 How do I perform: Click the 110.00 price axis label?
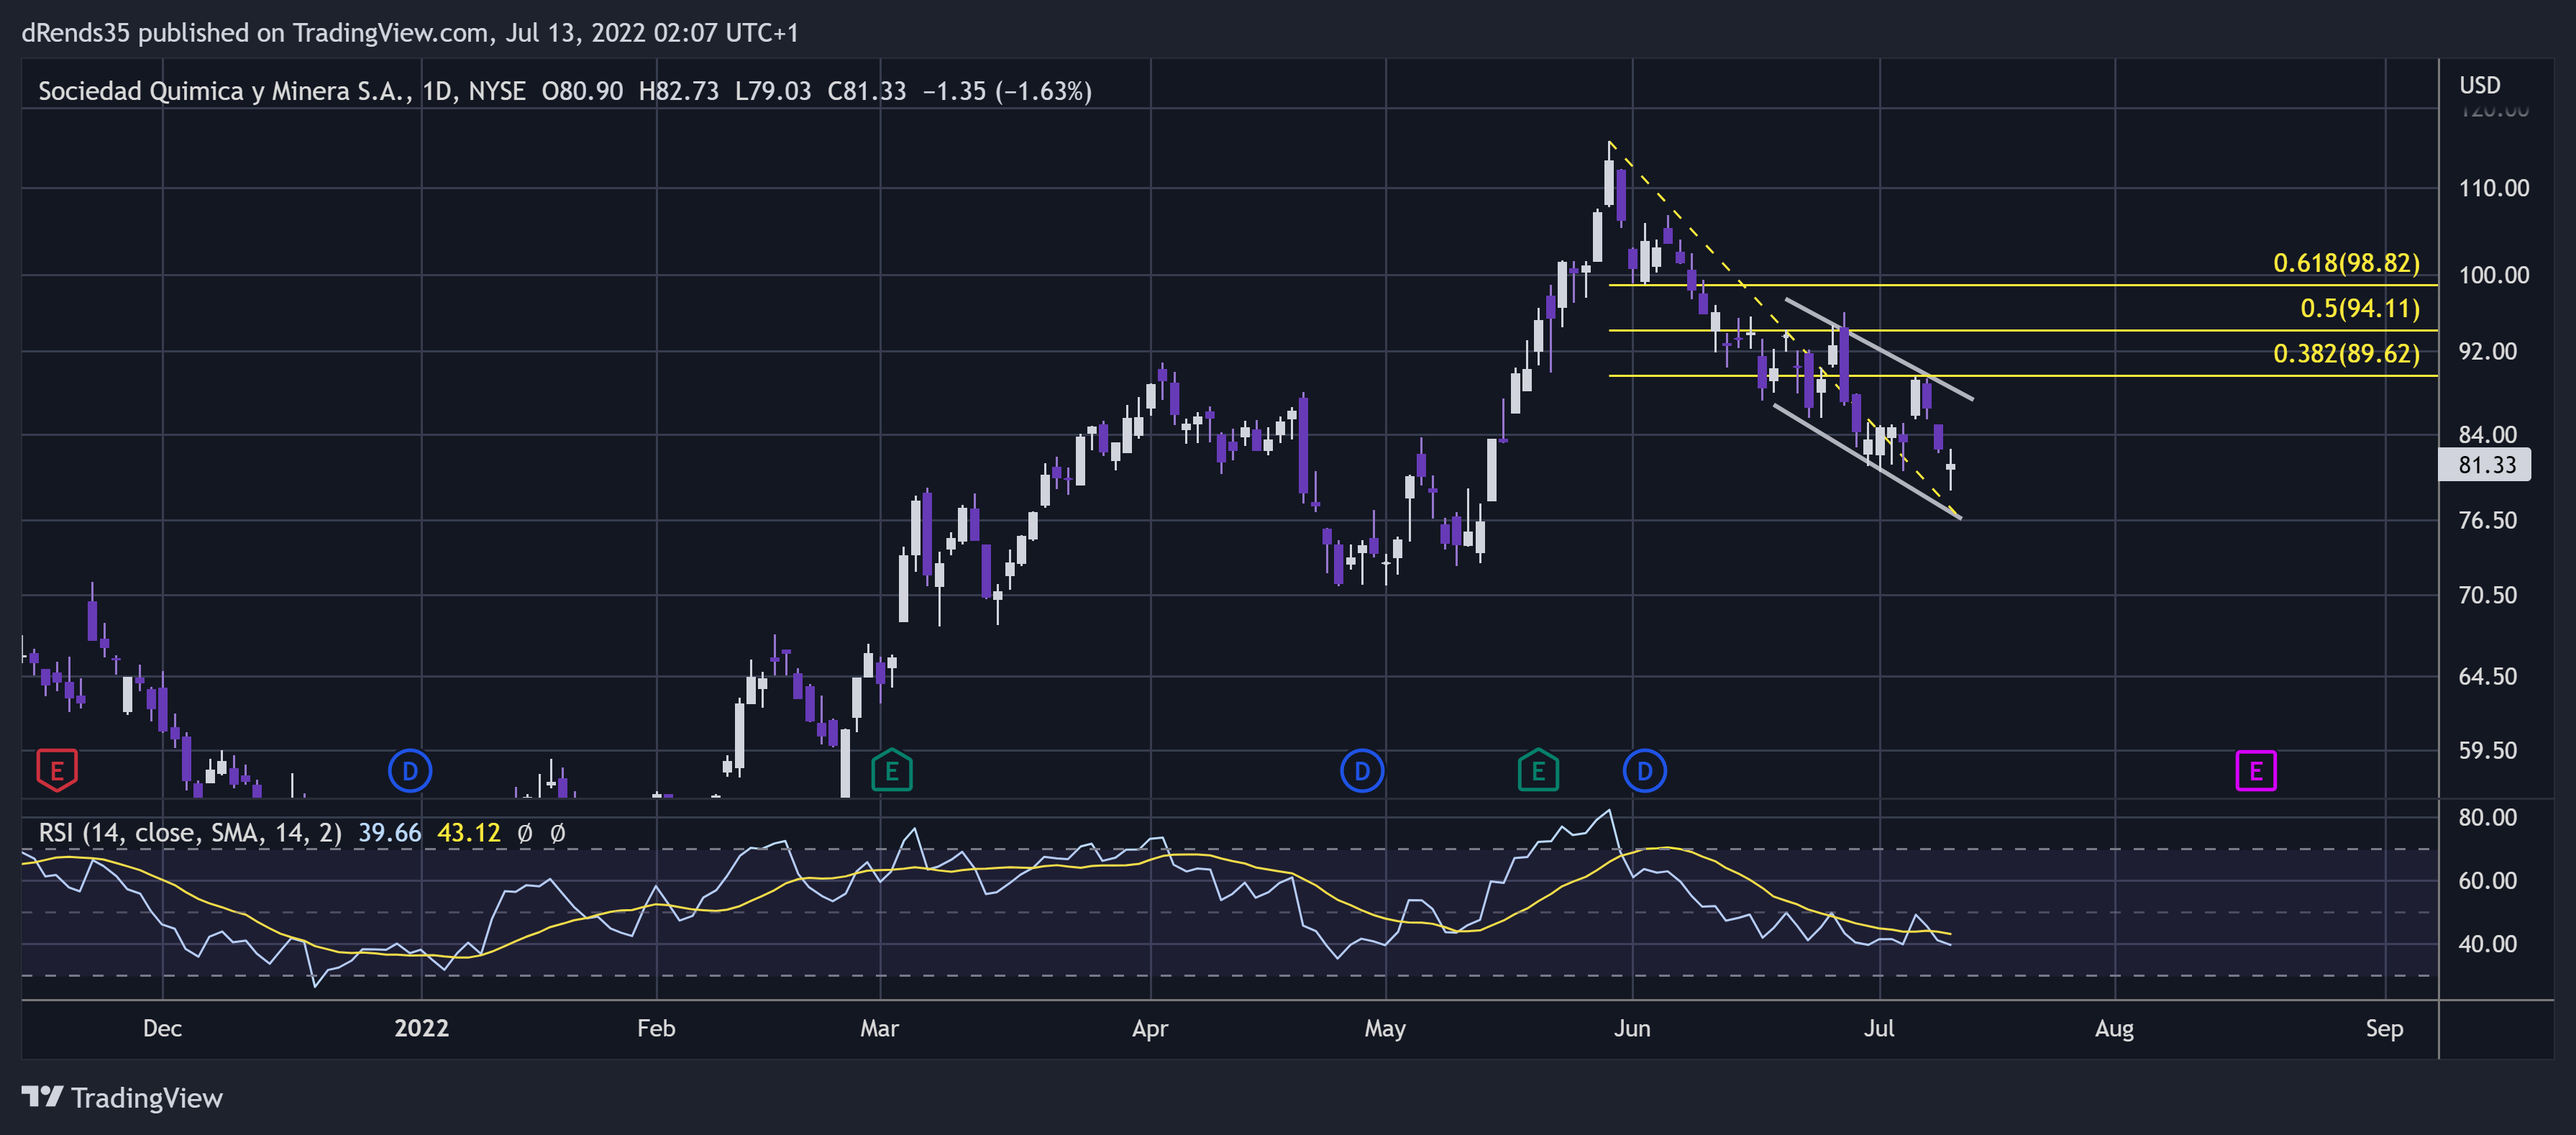(x=2494, y=188)
